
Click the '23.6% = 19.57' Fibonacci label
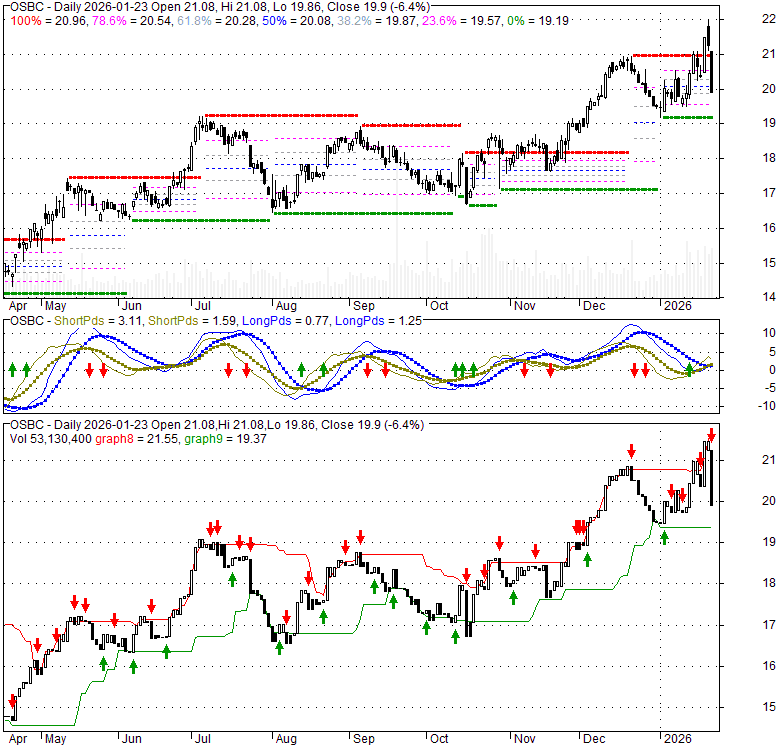point(462,21)
